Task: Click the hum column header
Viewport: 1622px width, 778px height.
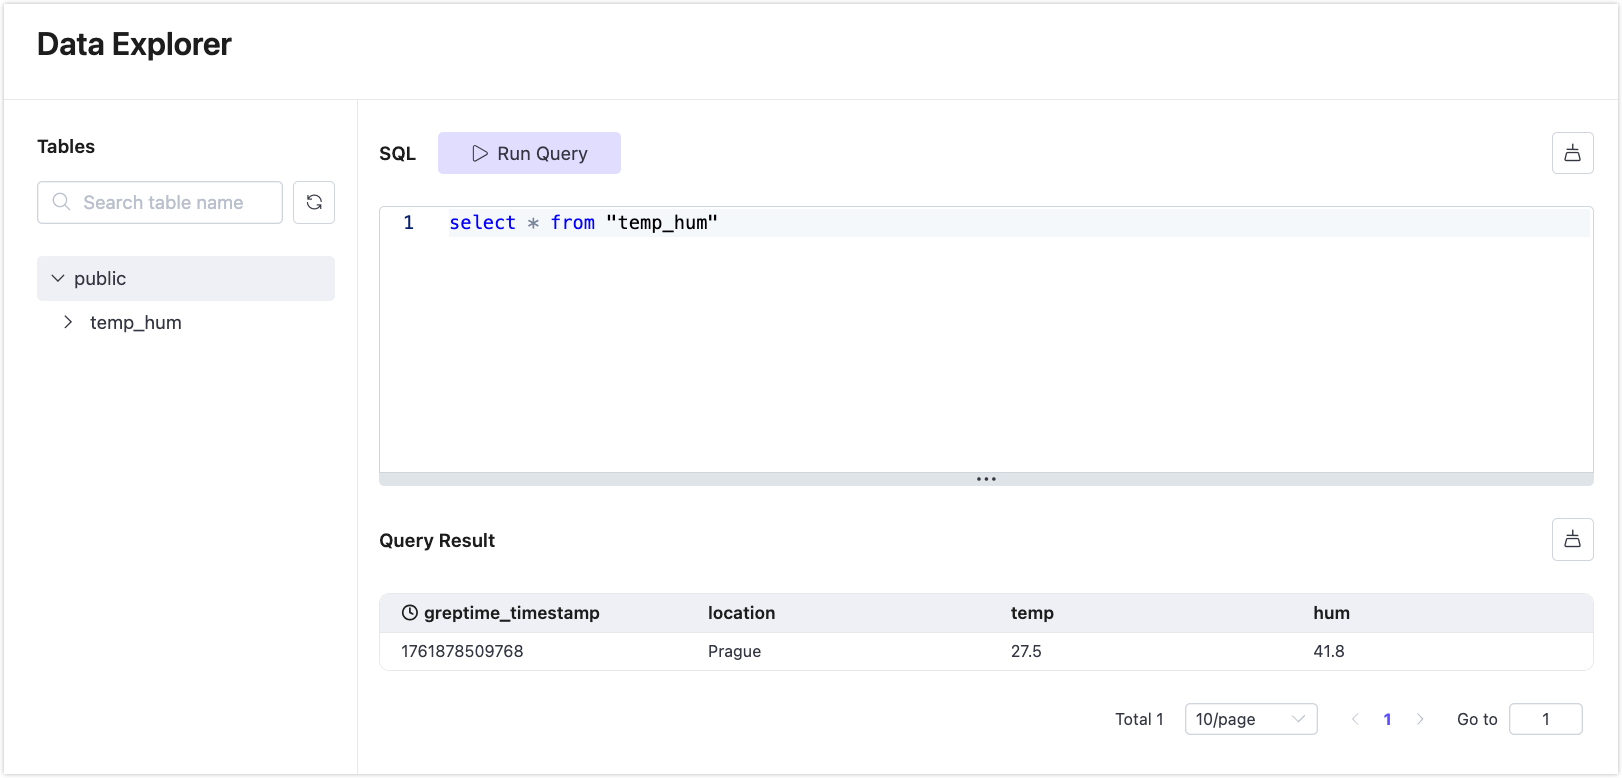Action: pyautogui.click(x=1331, y=613)
